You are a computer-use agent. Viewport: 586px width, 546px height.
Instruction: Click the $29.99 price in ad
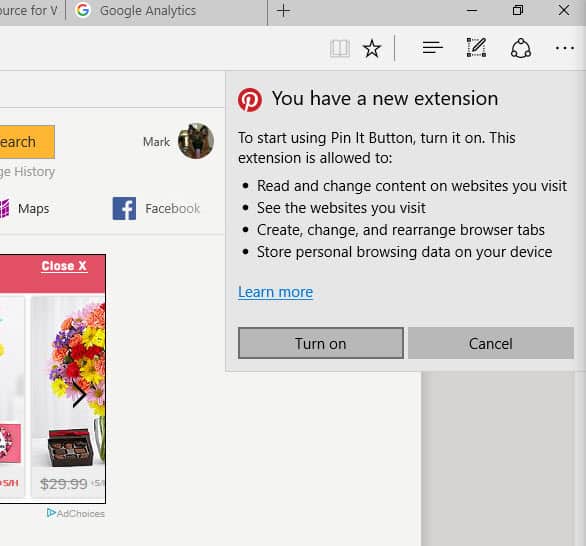coord(64,484)
